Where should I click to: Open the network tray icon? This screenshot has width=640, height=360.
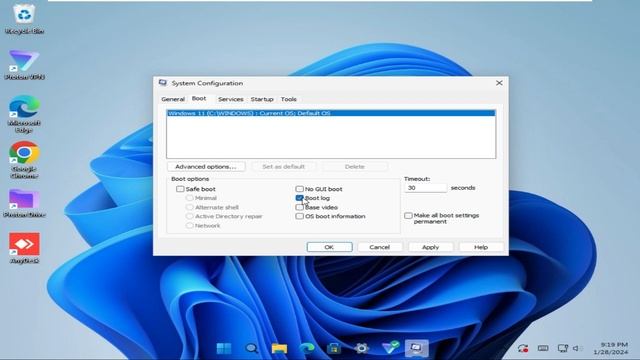563,348
